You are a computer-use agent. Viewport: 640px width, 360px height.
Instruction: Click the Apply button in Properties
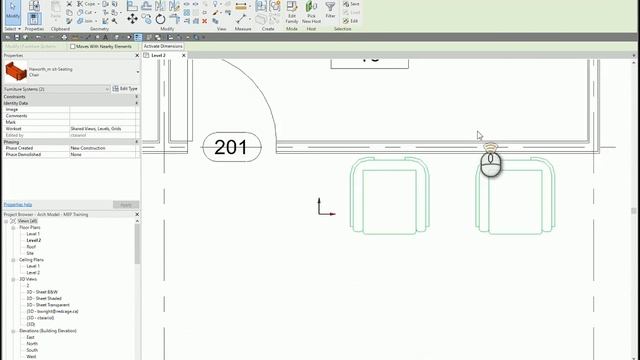pyautogui.click(x=126, y=204)
